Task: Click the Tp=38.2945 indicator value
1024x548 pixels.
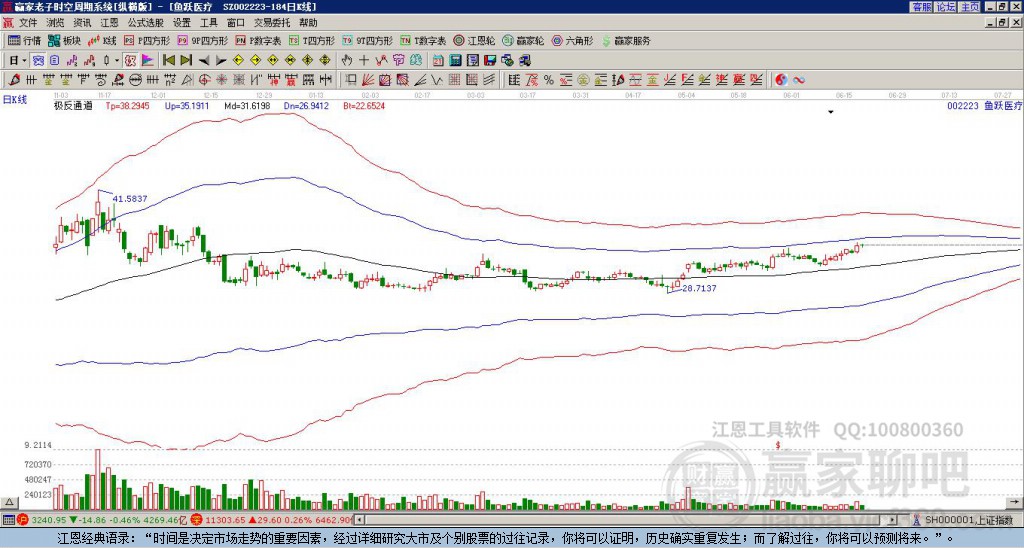Action: [127, 105]
